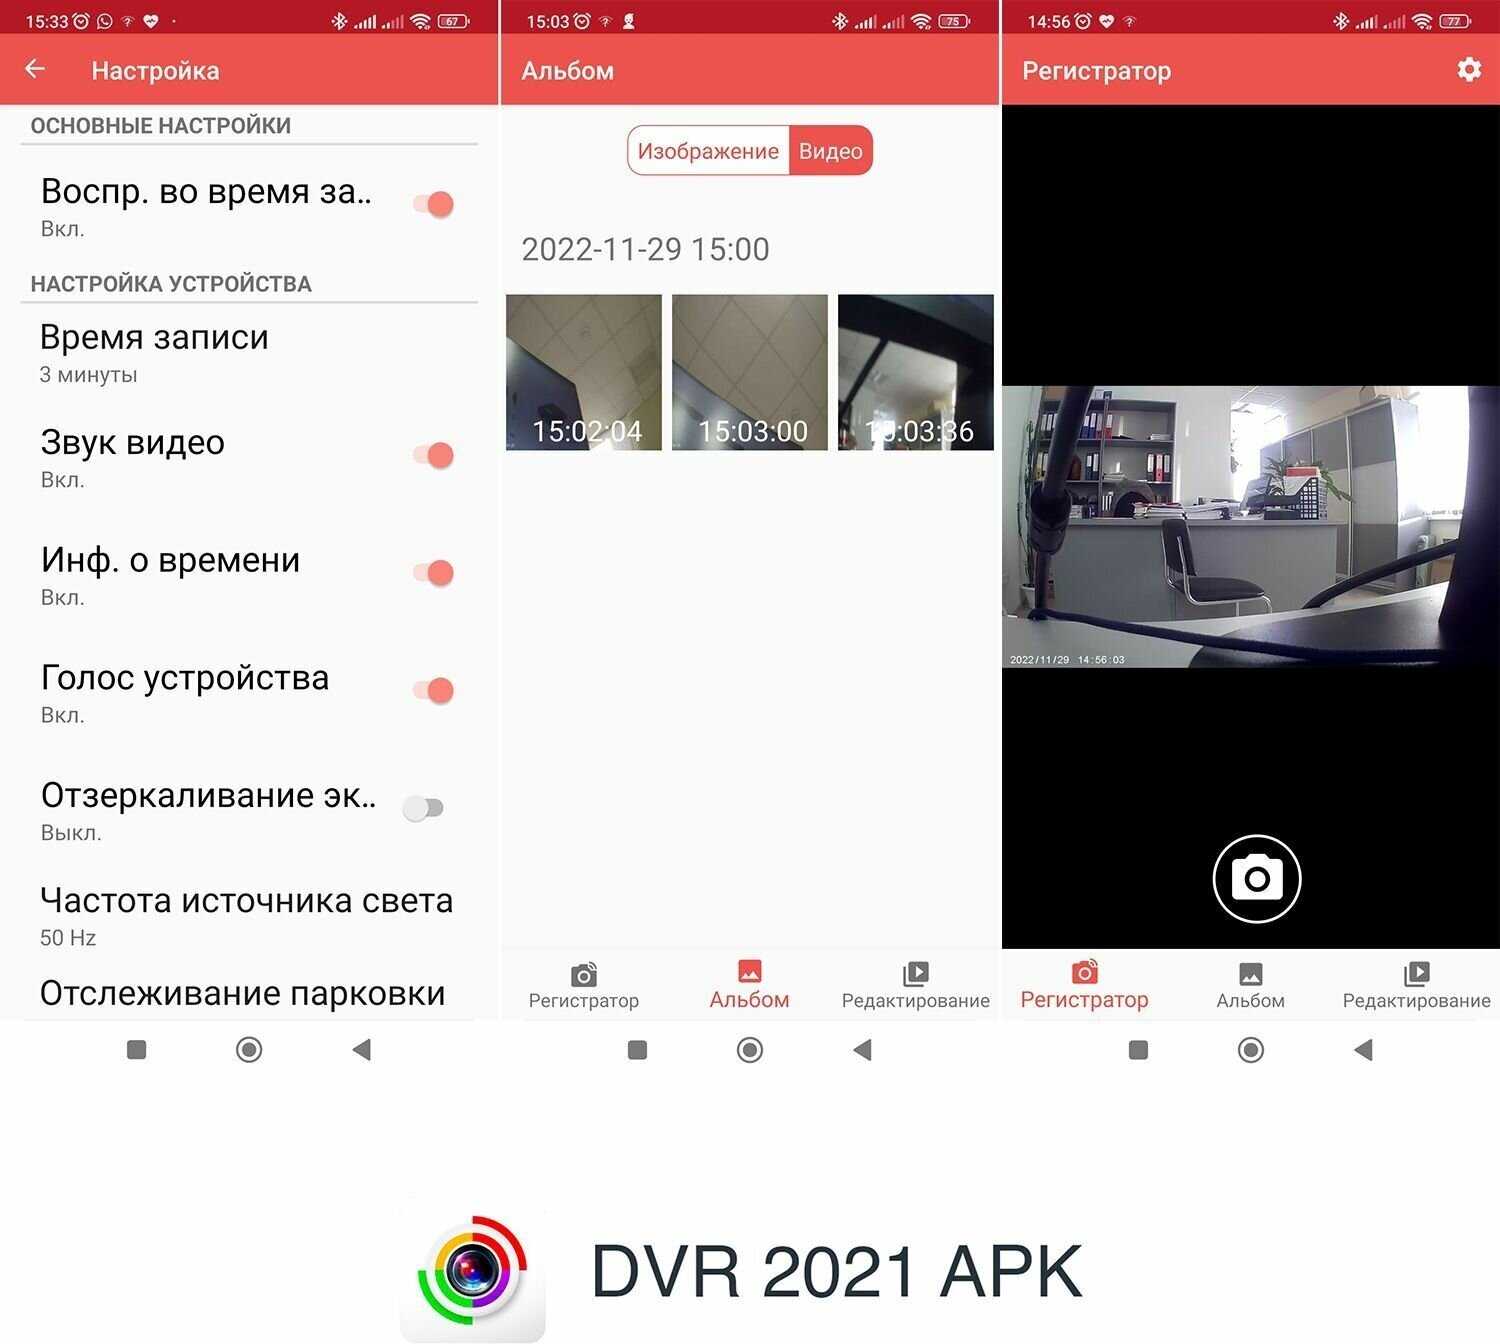Open settings via the gear icon
Viewport: 1500px width, 1344px height.
point(1468,70)
